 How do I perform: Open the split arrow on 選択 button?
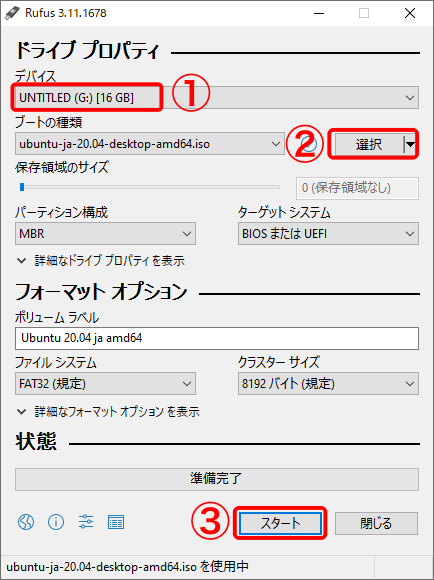tap(410, 144)
